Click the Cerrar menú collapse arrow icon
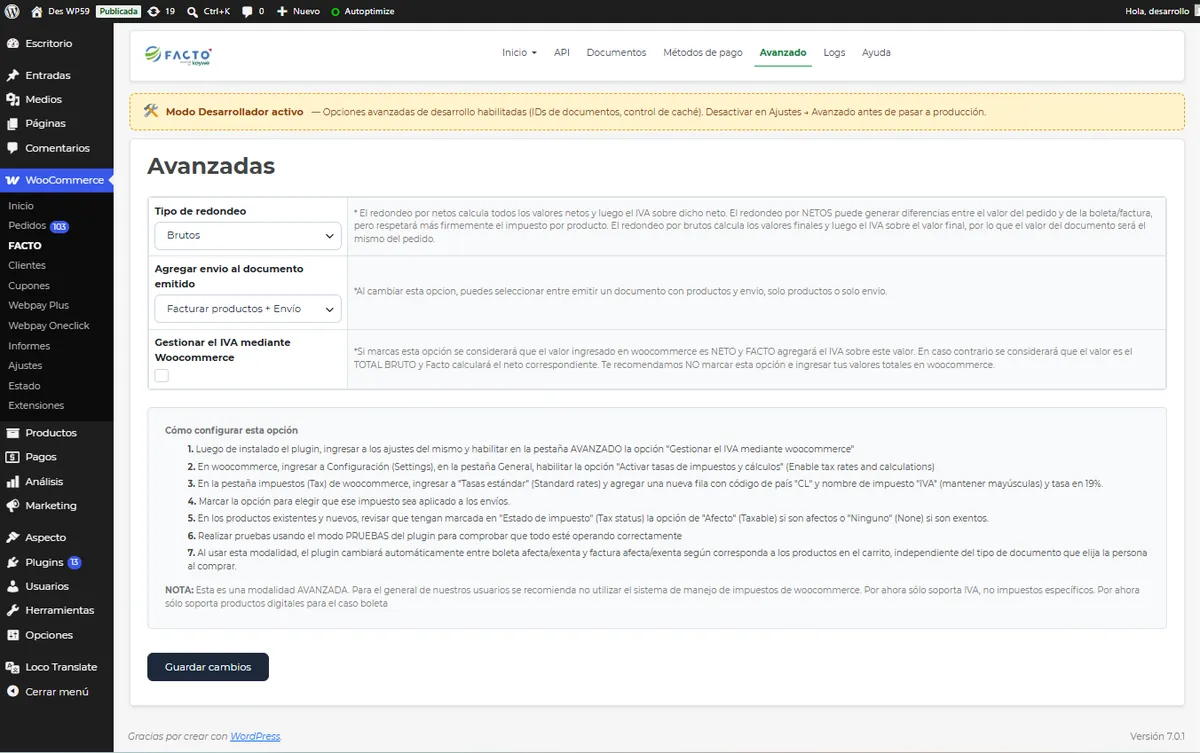This screenshot has width=1200, height=753. pos(13,691)
